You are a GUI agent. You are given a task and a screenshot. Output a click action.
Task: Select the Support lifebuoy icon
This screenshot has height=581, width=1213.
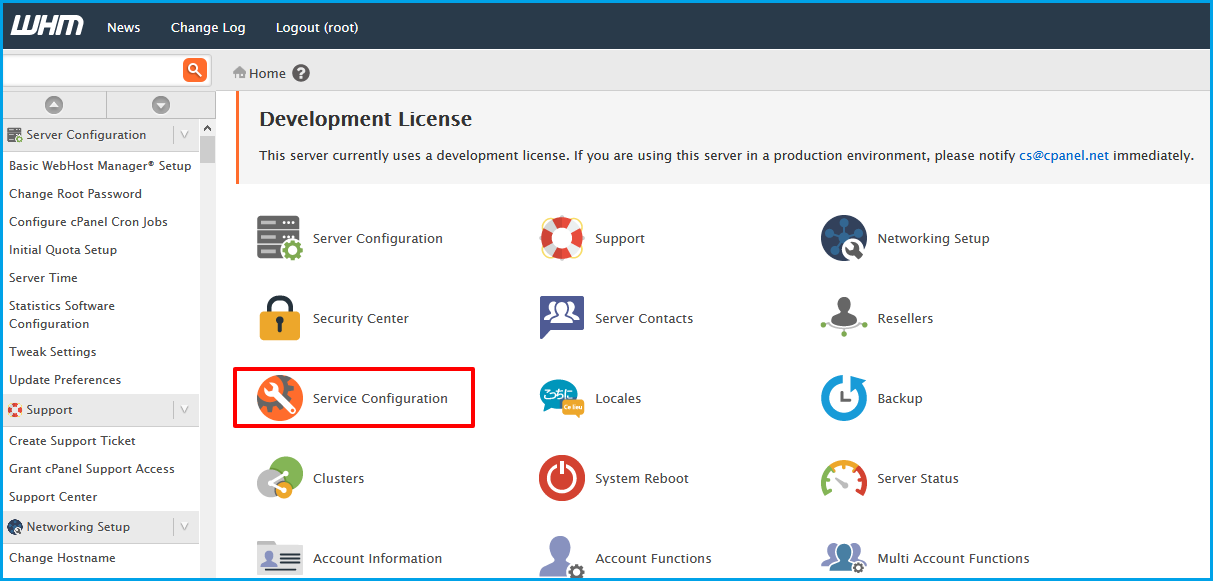(561, 237)
